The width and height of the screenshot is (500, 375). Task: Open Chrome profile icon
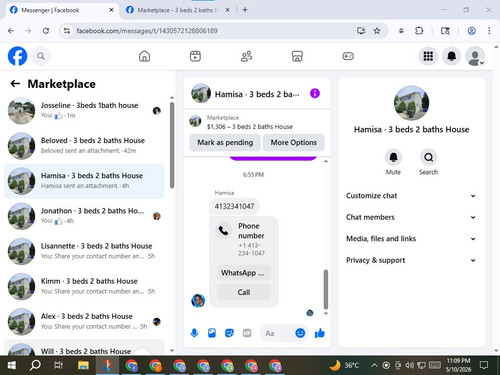coord(471,31)
